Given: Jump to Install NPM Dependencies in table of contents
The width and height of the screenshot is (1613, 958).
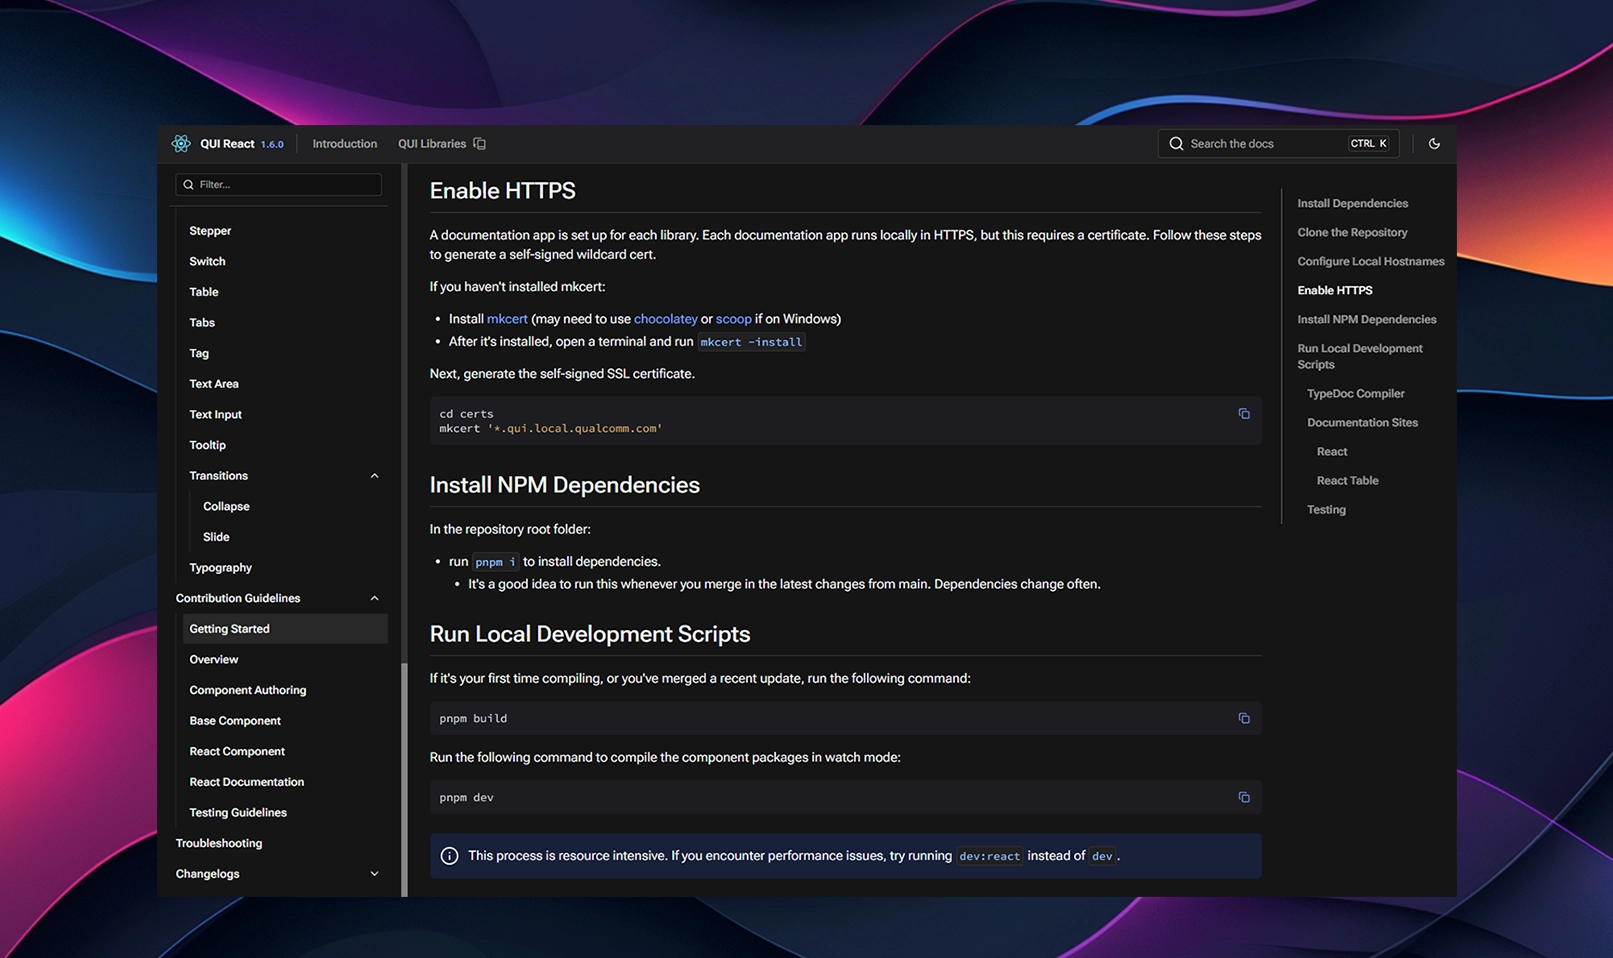Looking at the screenshot, I should (x=1366, y=320).
